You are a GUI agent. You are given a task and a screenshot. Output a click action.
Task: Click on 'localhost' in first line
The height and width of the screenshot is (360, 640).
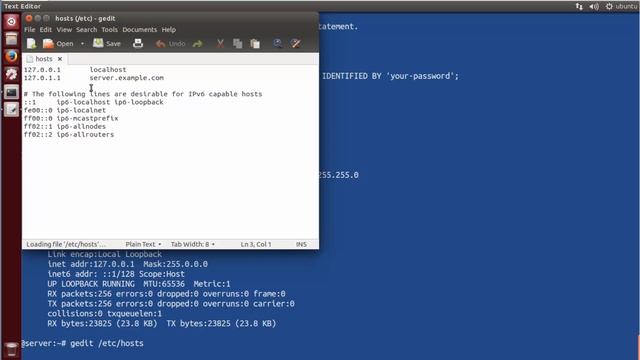pyautogui.click(x=108, y=70)
